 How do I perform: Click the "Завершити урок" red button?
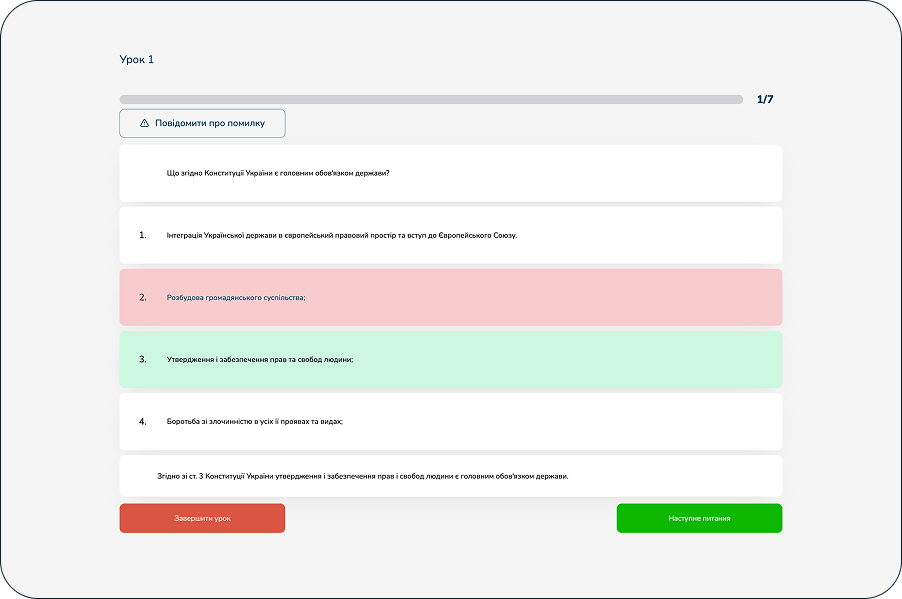click(x=202, y=519)
